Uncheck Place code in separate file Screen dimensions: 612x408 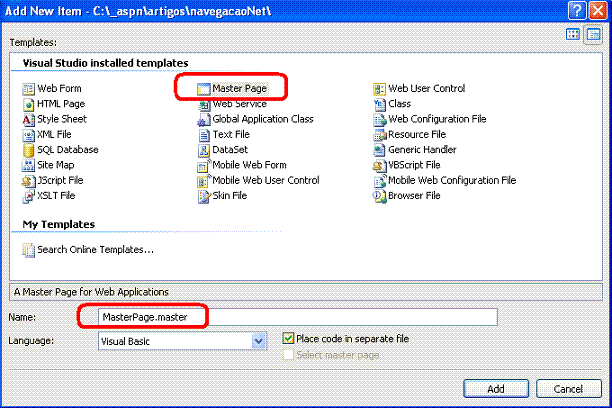tap(288, 338)
